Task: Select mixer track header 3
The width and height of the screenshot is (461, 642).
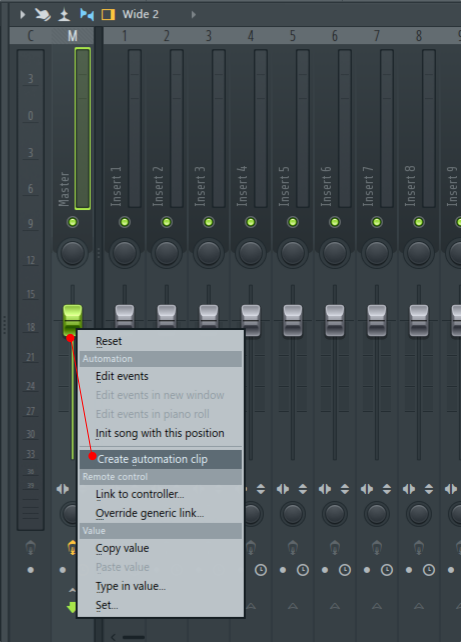Action: 208,36
